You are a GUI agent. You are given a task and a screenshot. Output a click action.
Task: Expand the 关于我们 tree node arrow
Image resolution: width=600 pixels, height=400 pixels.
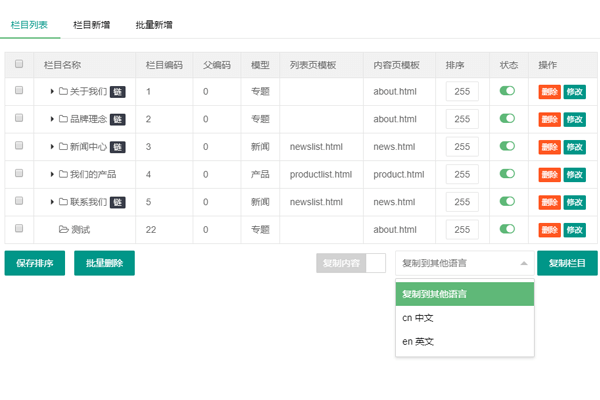coord(52,92)
